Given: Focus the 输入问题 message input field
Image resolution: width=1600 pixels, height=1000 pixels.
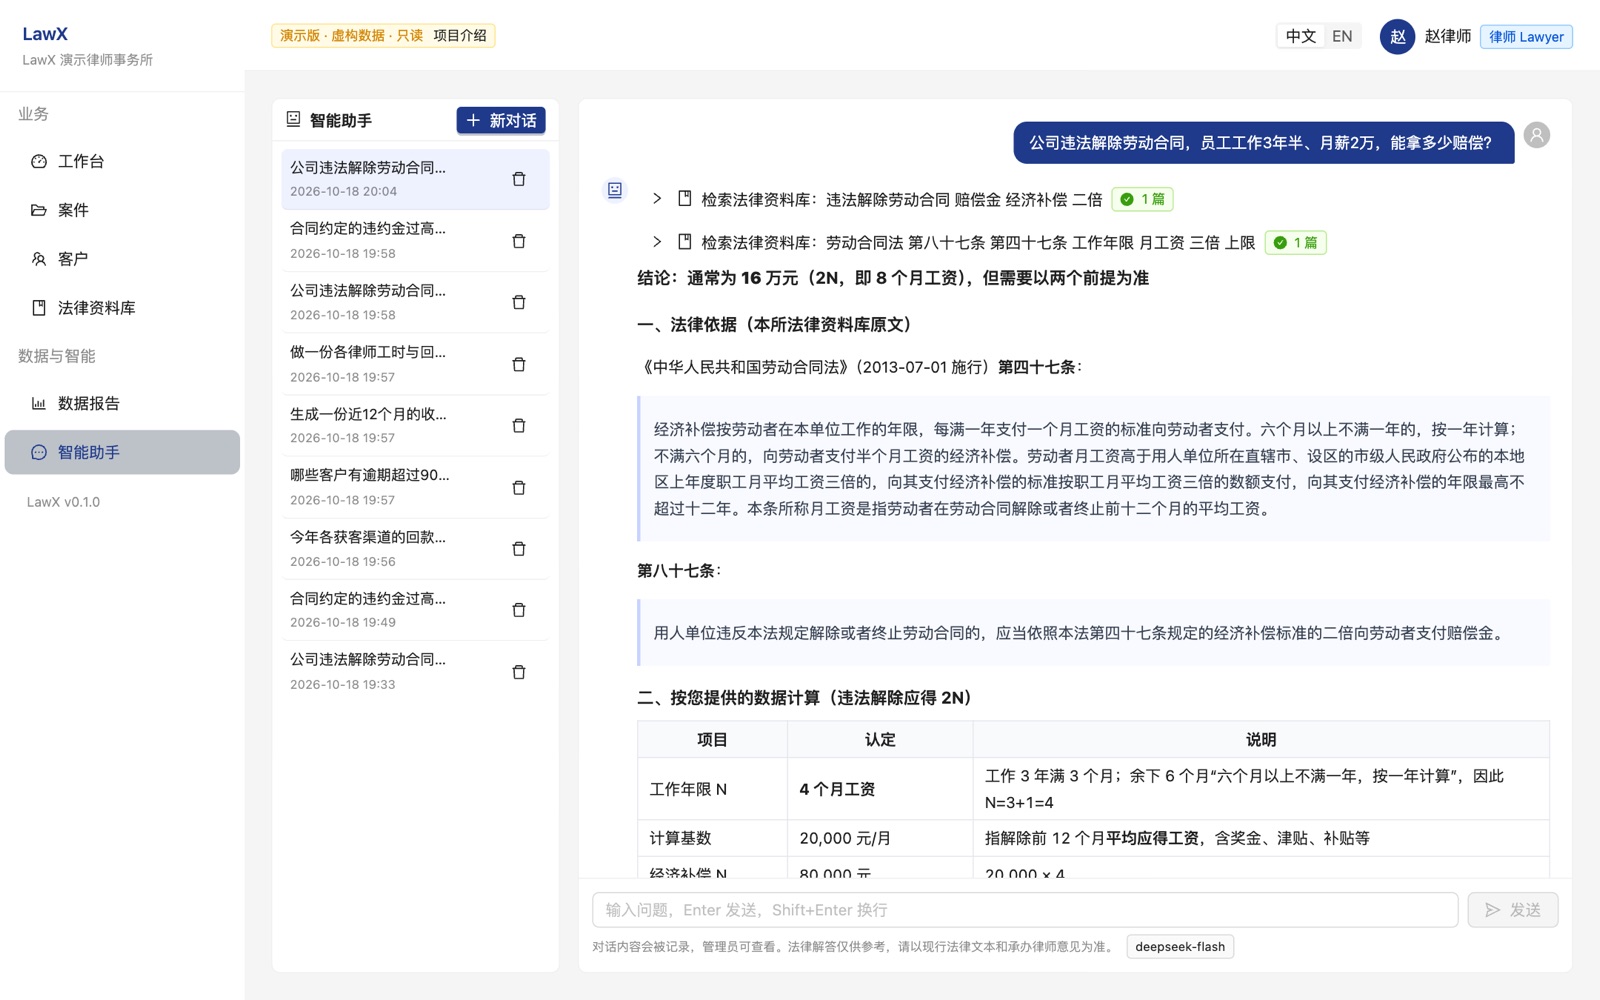Looking at the screenshot, I should [1025, 910].
